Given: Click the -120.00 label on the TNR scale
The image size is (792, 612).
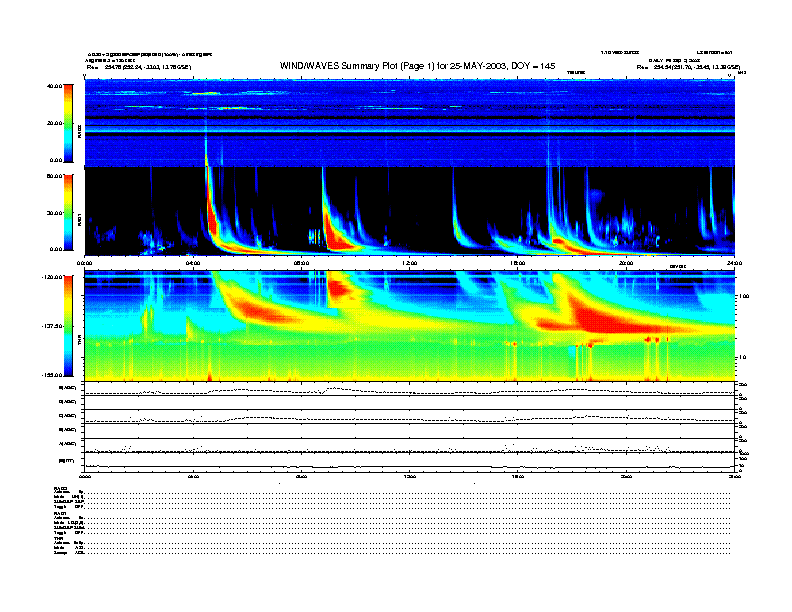Looking at the screenshot, I should (52, 277).
